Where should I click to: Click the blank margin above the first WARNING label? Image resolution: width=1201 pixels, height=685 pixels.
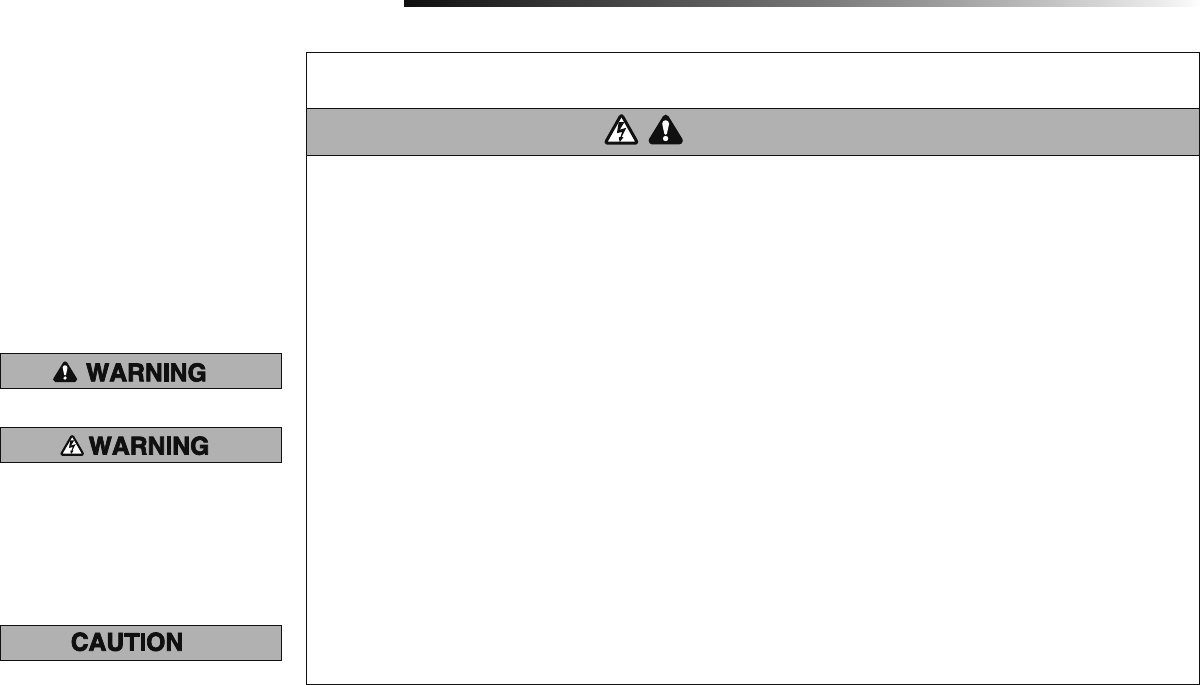pos(141,200)
